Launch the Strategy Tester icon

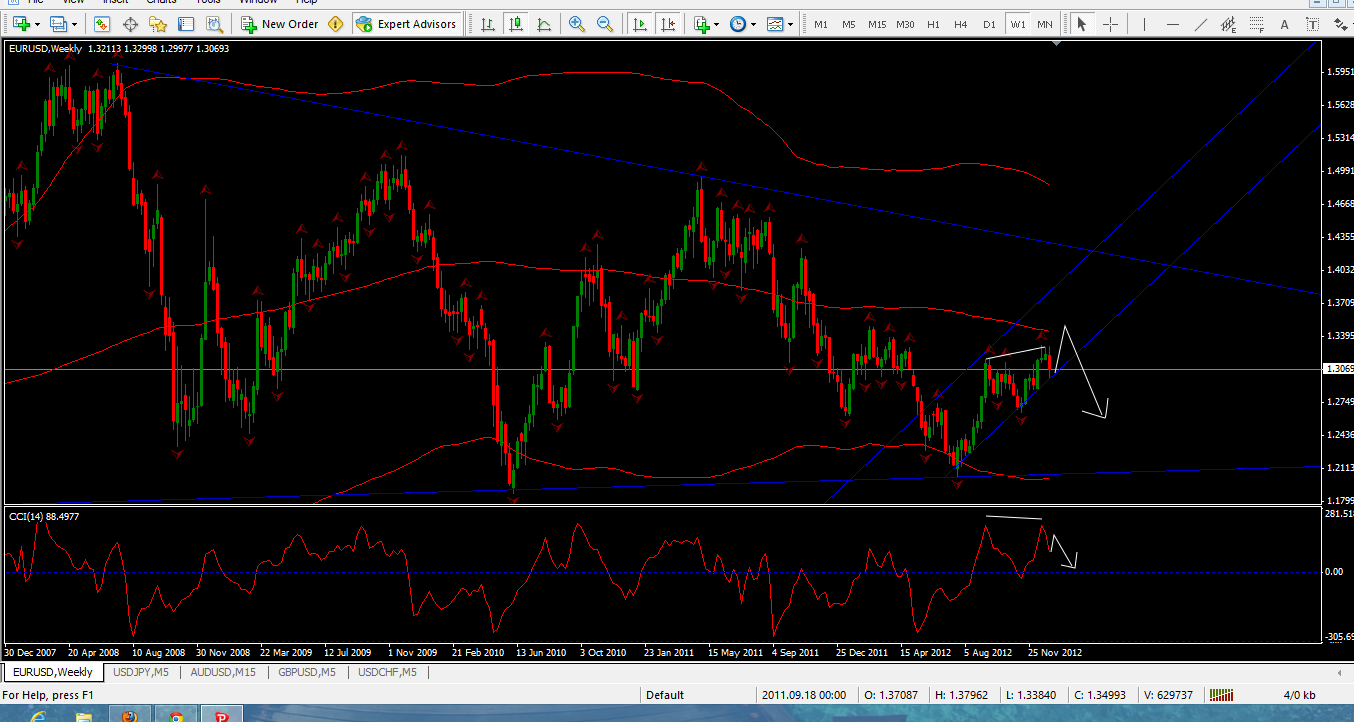point(214,24)
